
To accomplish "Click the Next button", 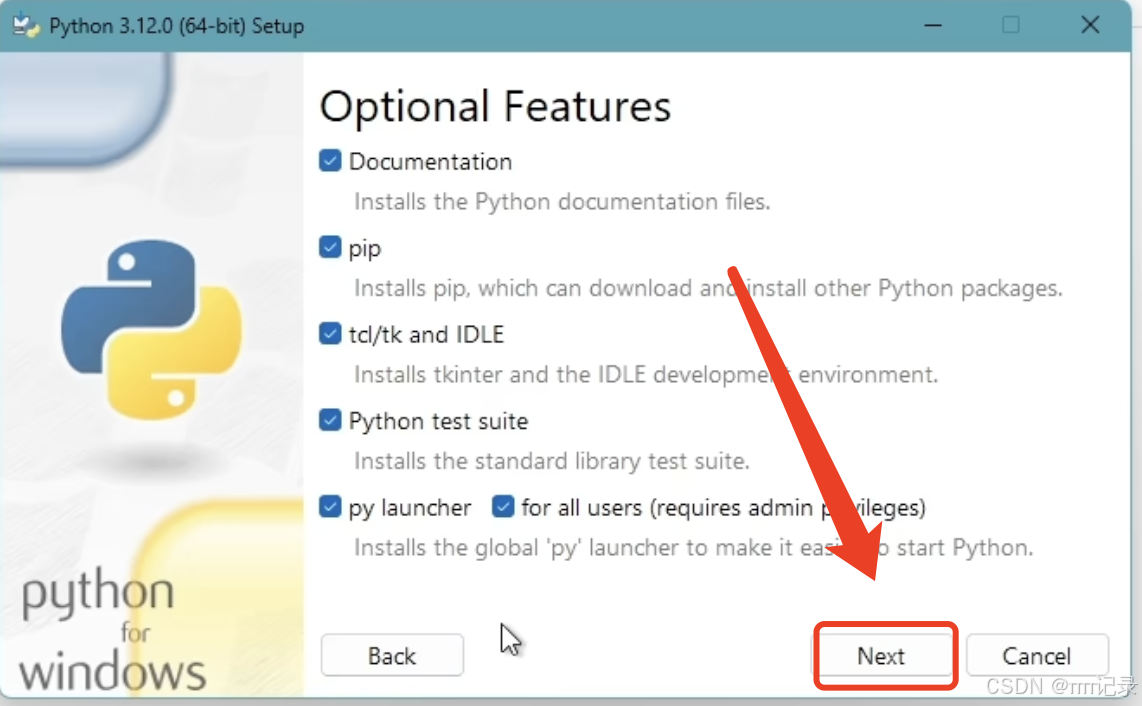I will (x=881, y=656).
